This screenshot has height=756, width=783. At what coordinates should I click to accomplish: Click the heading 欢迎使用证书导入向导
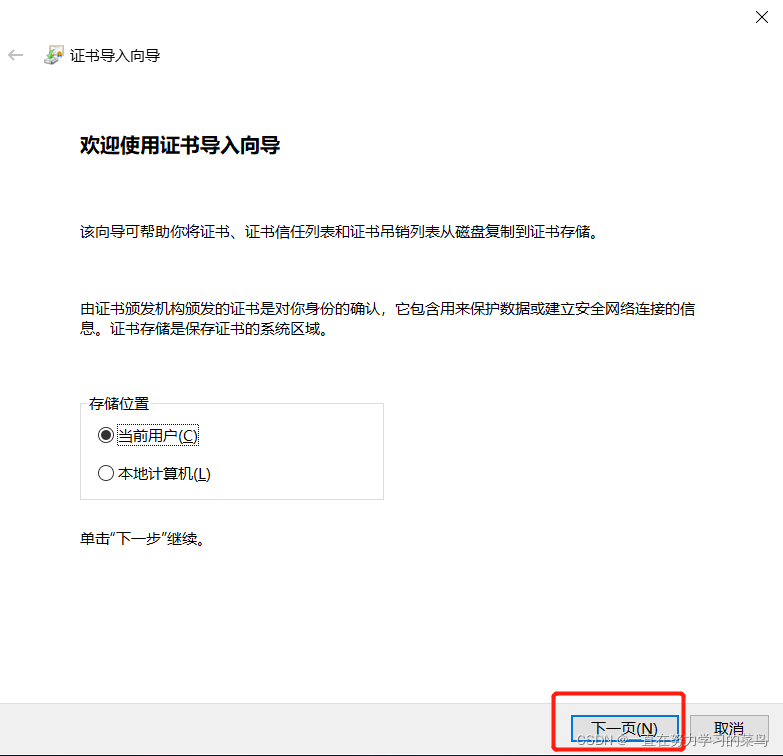180,145
